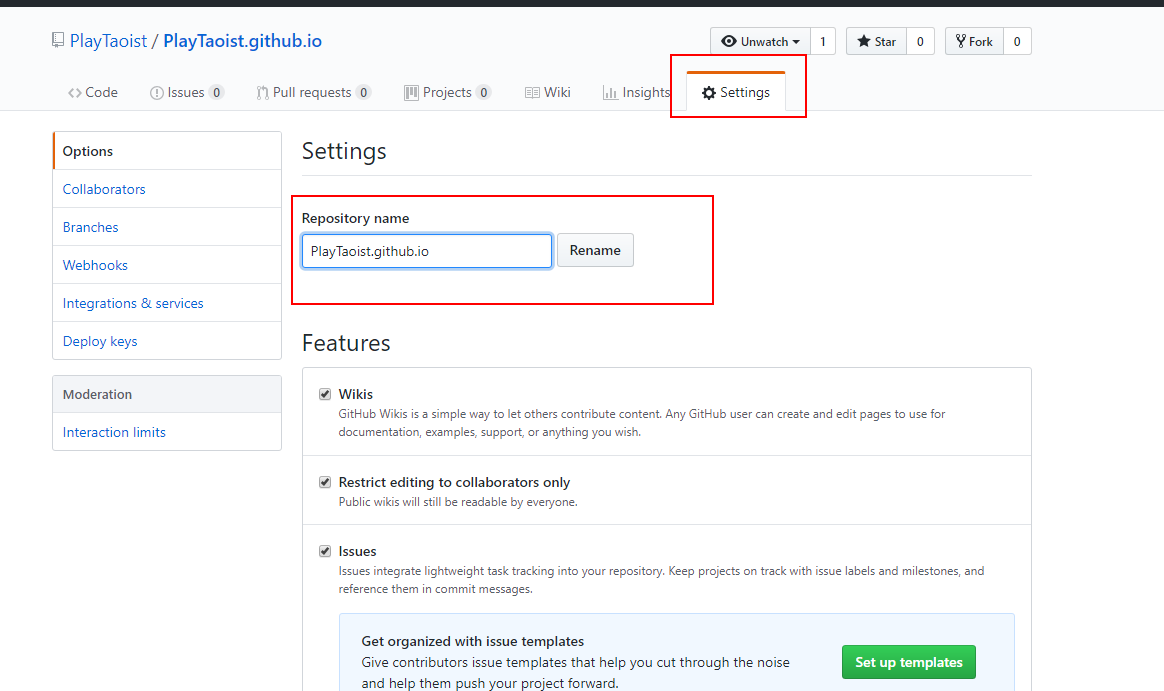Switch to the Issues tab label
1164x691 pixels.
coord(186,93)
